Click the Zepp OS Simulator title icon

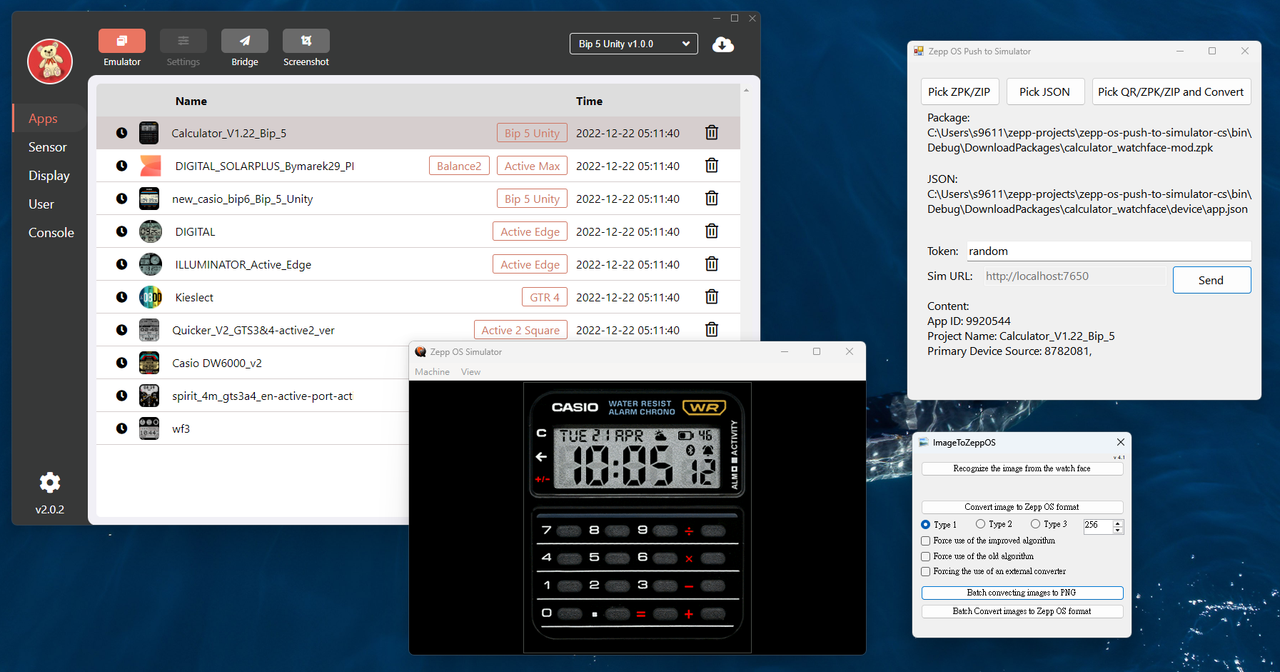(421, 352)
